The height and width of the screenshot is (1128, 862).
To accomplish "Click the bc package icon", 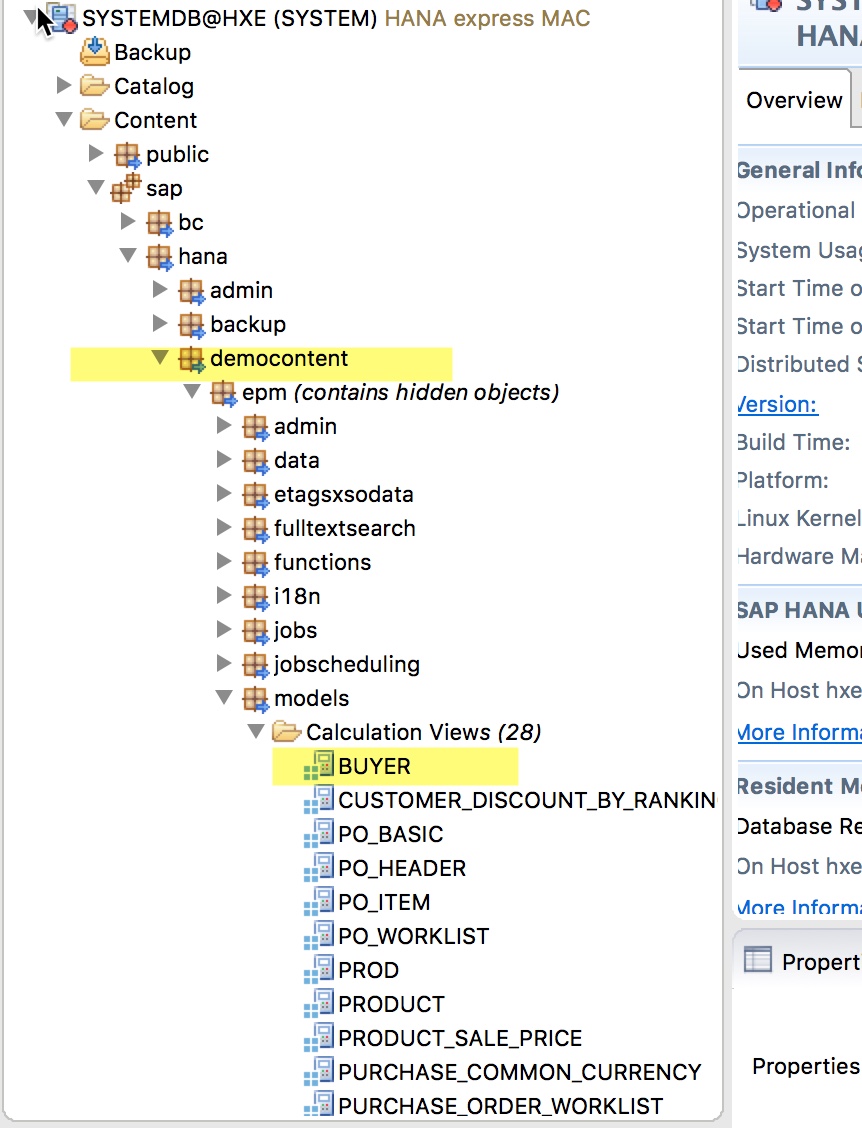I will pyautogui.click(x=160, y=222).
